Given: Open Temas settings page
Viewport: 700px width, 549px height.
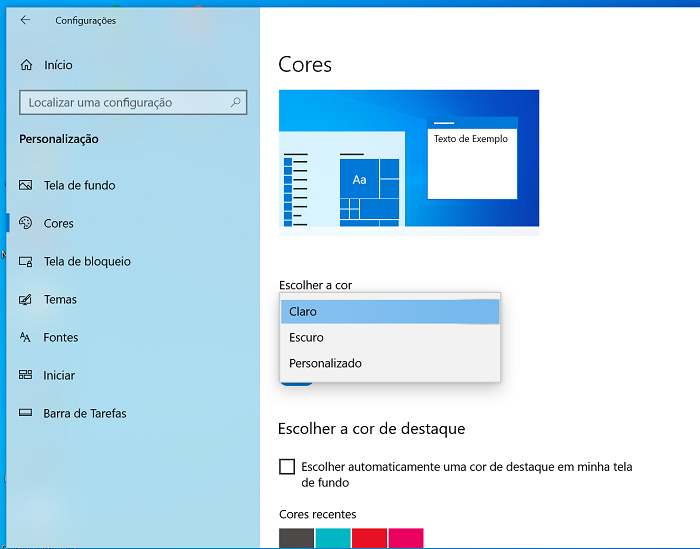Looking at the screenshot, I should (60, 299).
